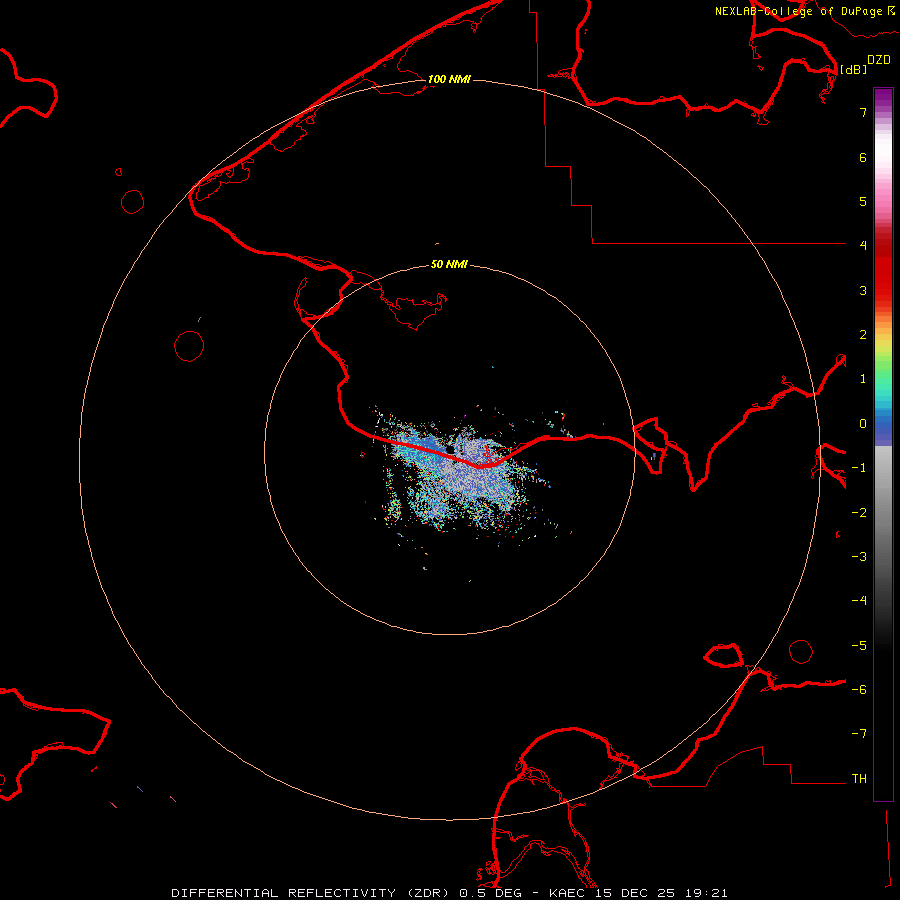Click the -6 value on the dB scale
Screen dimensions: 900x900
[859, 689]
